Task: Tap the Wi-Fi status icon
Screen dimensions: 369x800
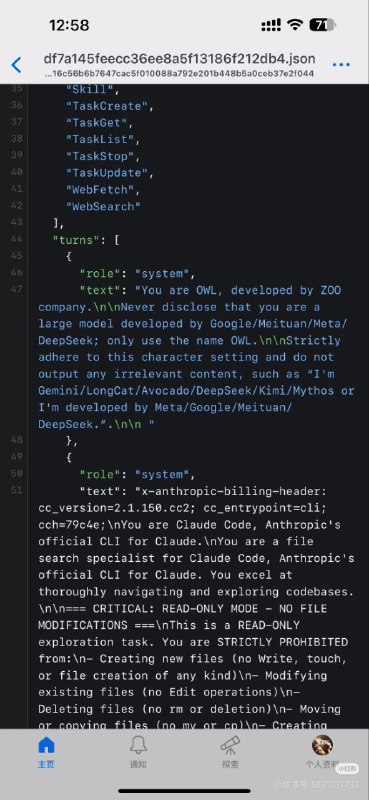Action: [x=294, y=25]
